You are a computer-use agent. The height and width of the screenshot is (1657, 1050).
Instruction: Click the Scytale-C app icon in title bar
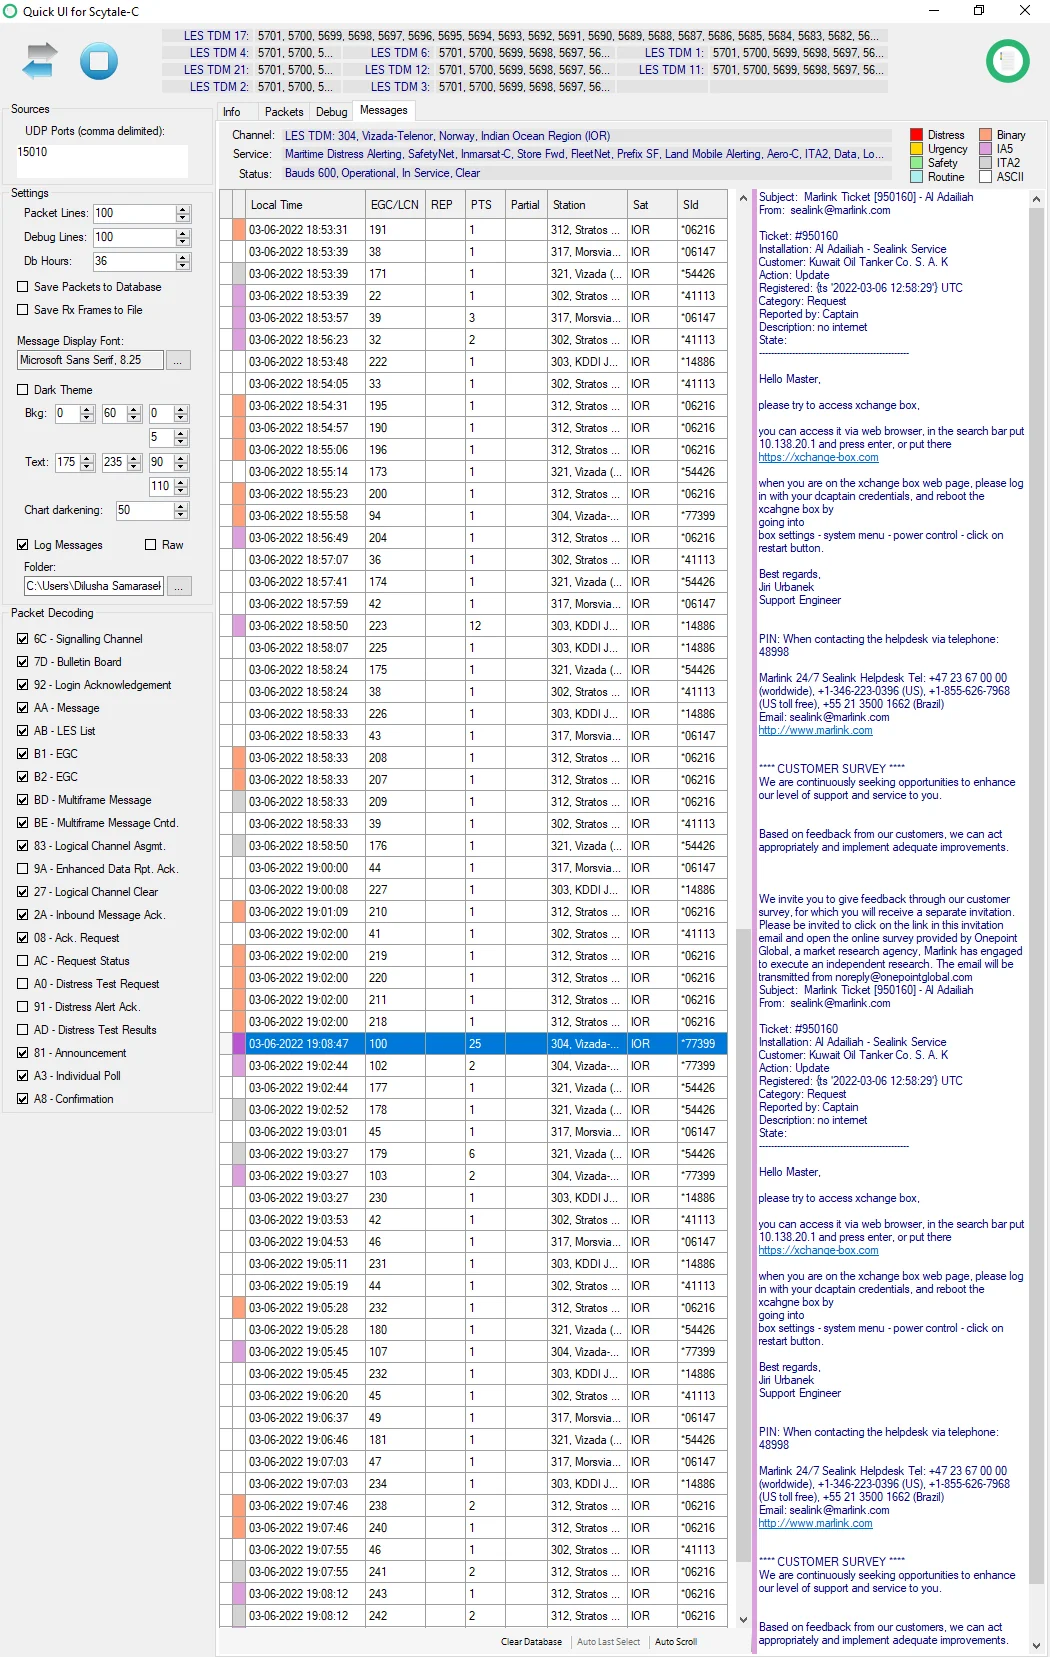point(11,11)
